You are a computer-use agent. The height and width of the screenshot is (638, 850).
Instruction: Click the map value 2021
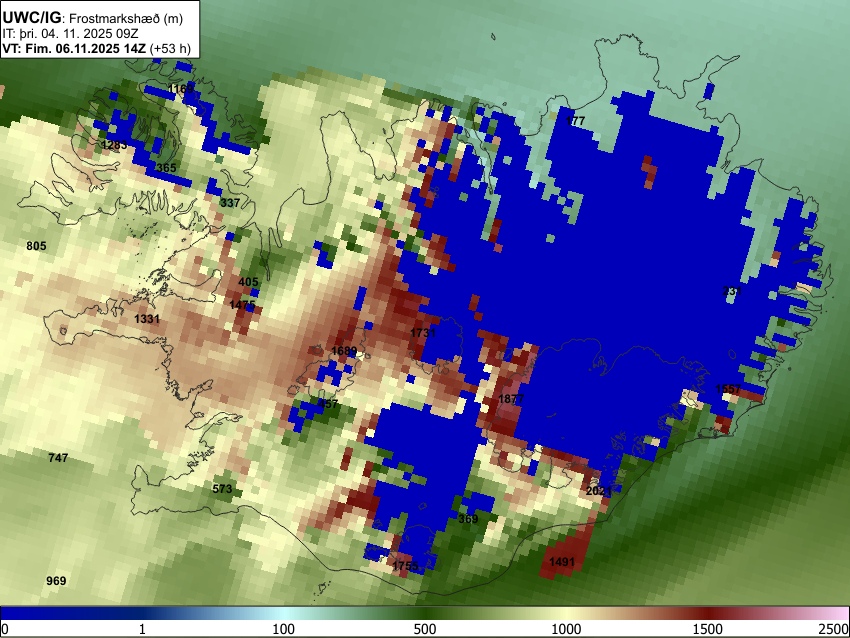(598, 491)
